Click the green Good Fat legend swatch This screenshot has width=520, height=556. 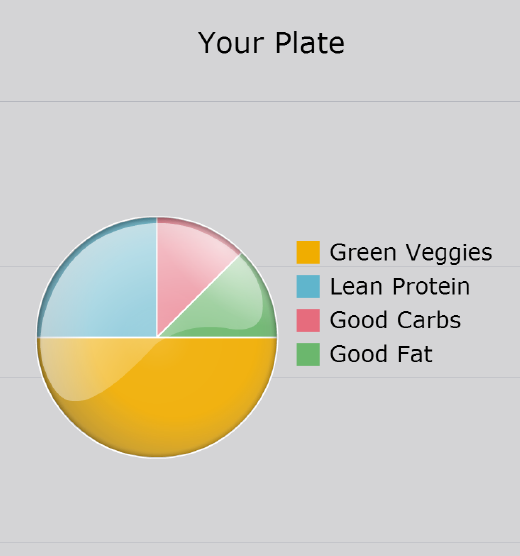308,354
